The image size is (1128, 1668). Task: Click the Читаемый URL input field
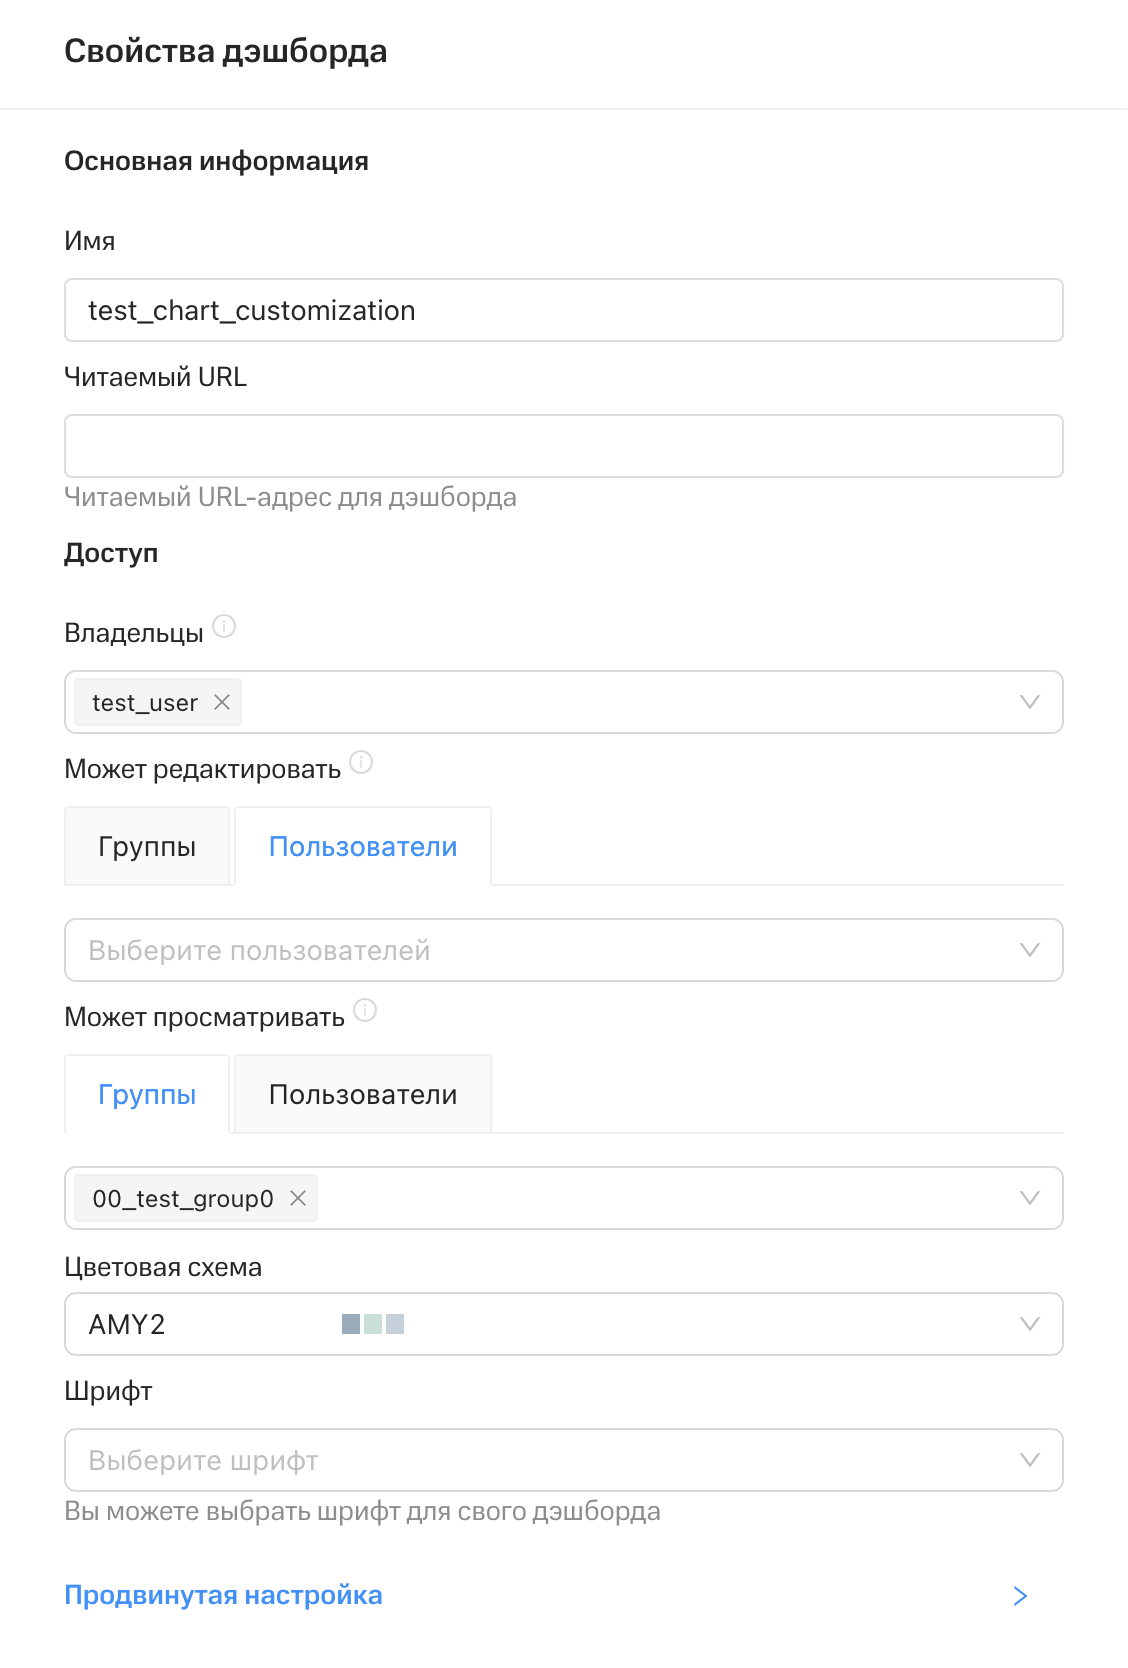click(563, 447)
